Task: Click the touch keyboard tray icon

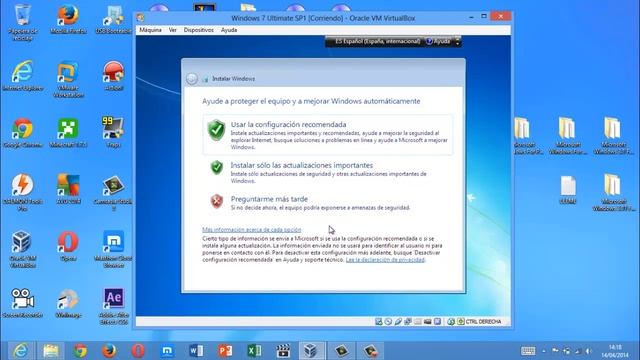Action: point(528,351)
